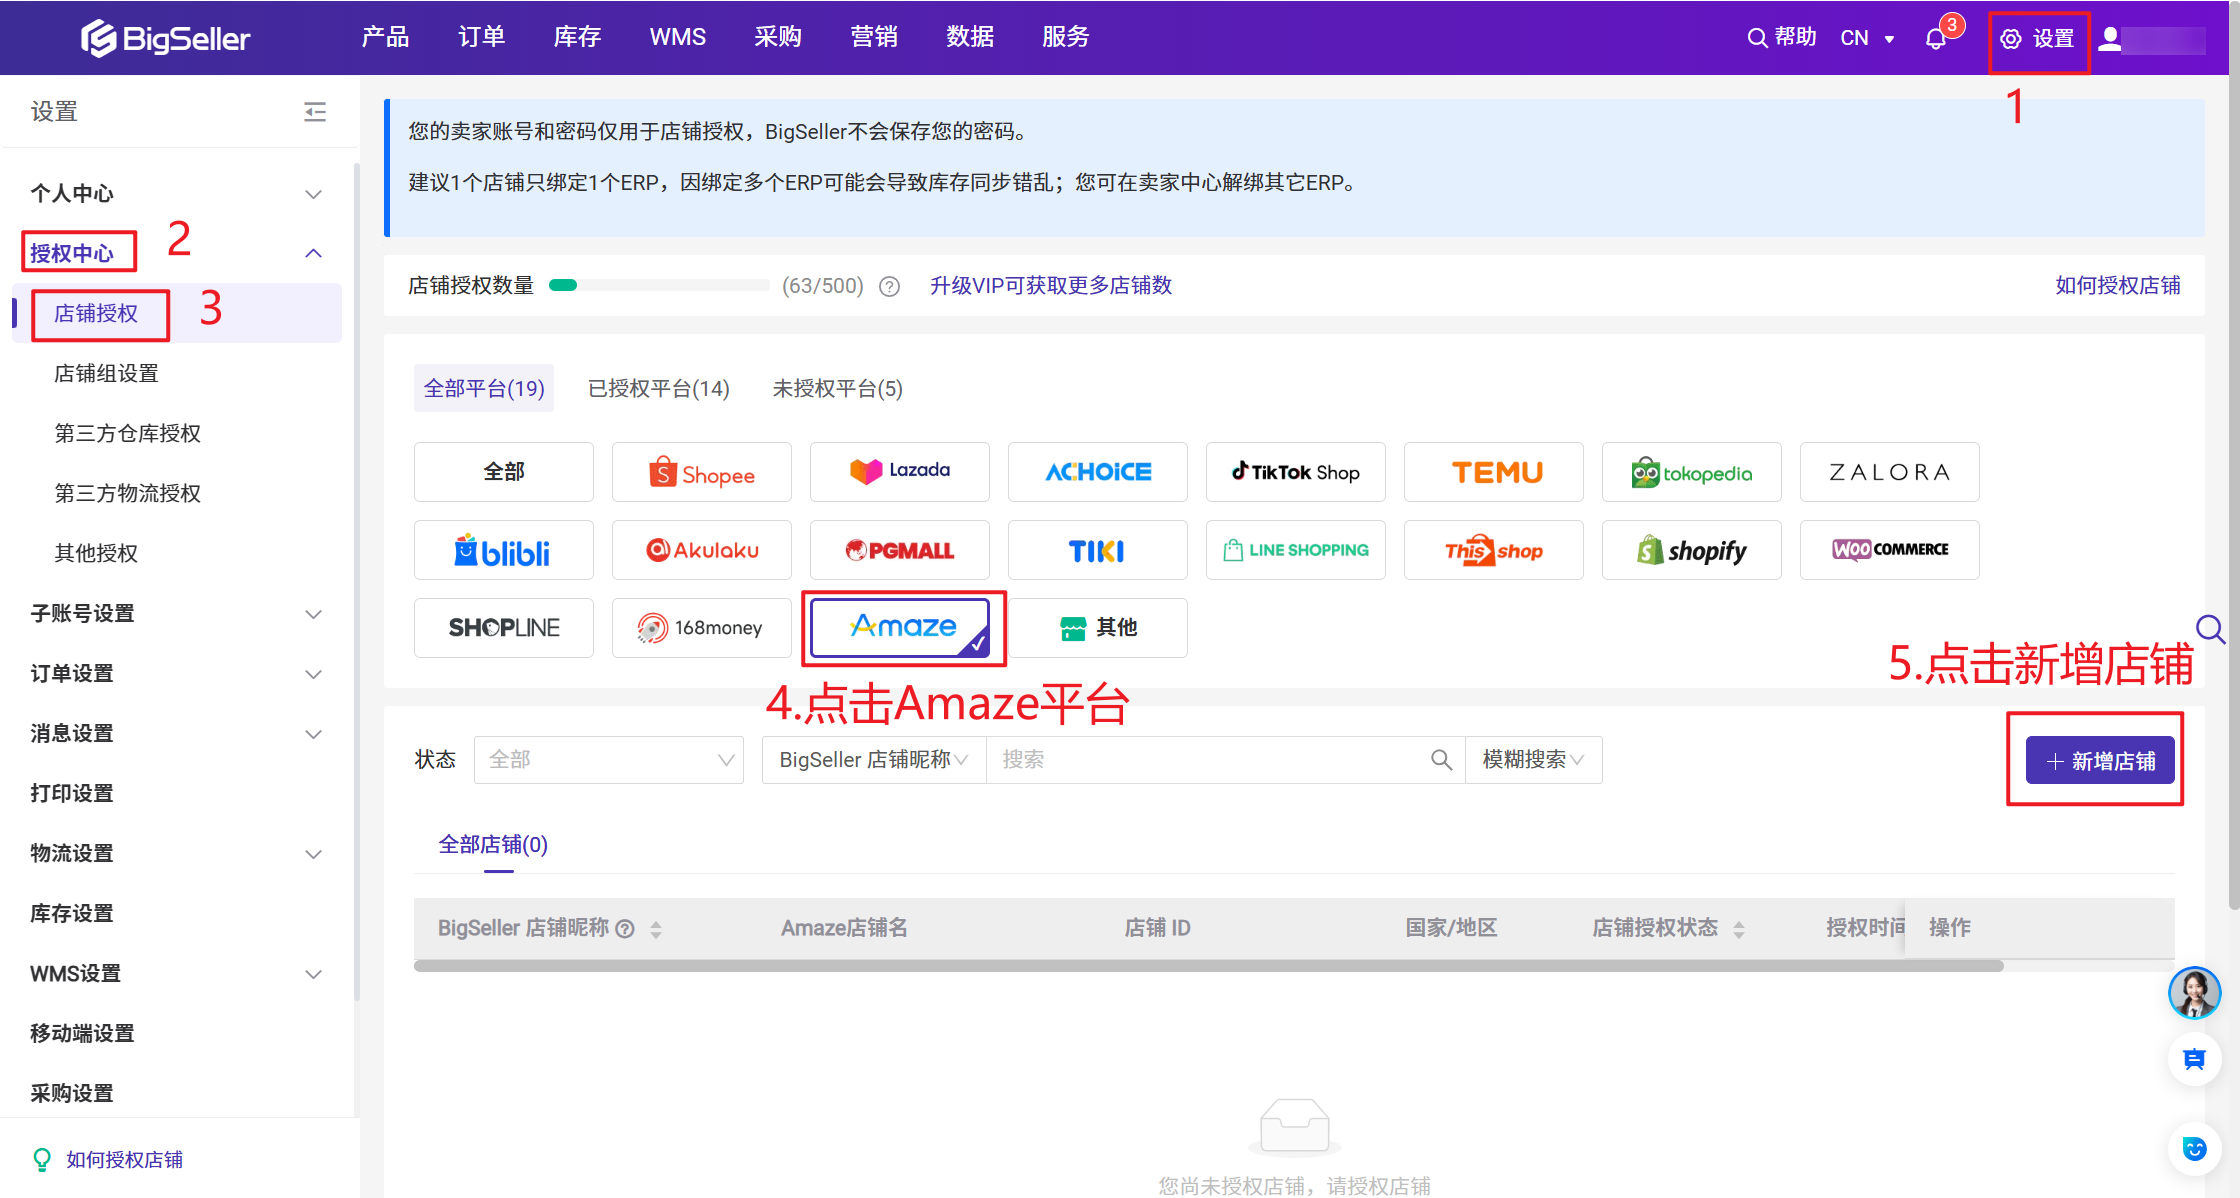2240x1198 pixels.
Task: Open the 状态 status dropdown
Action: [608, 760]
